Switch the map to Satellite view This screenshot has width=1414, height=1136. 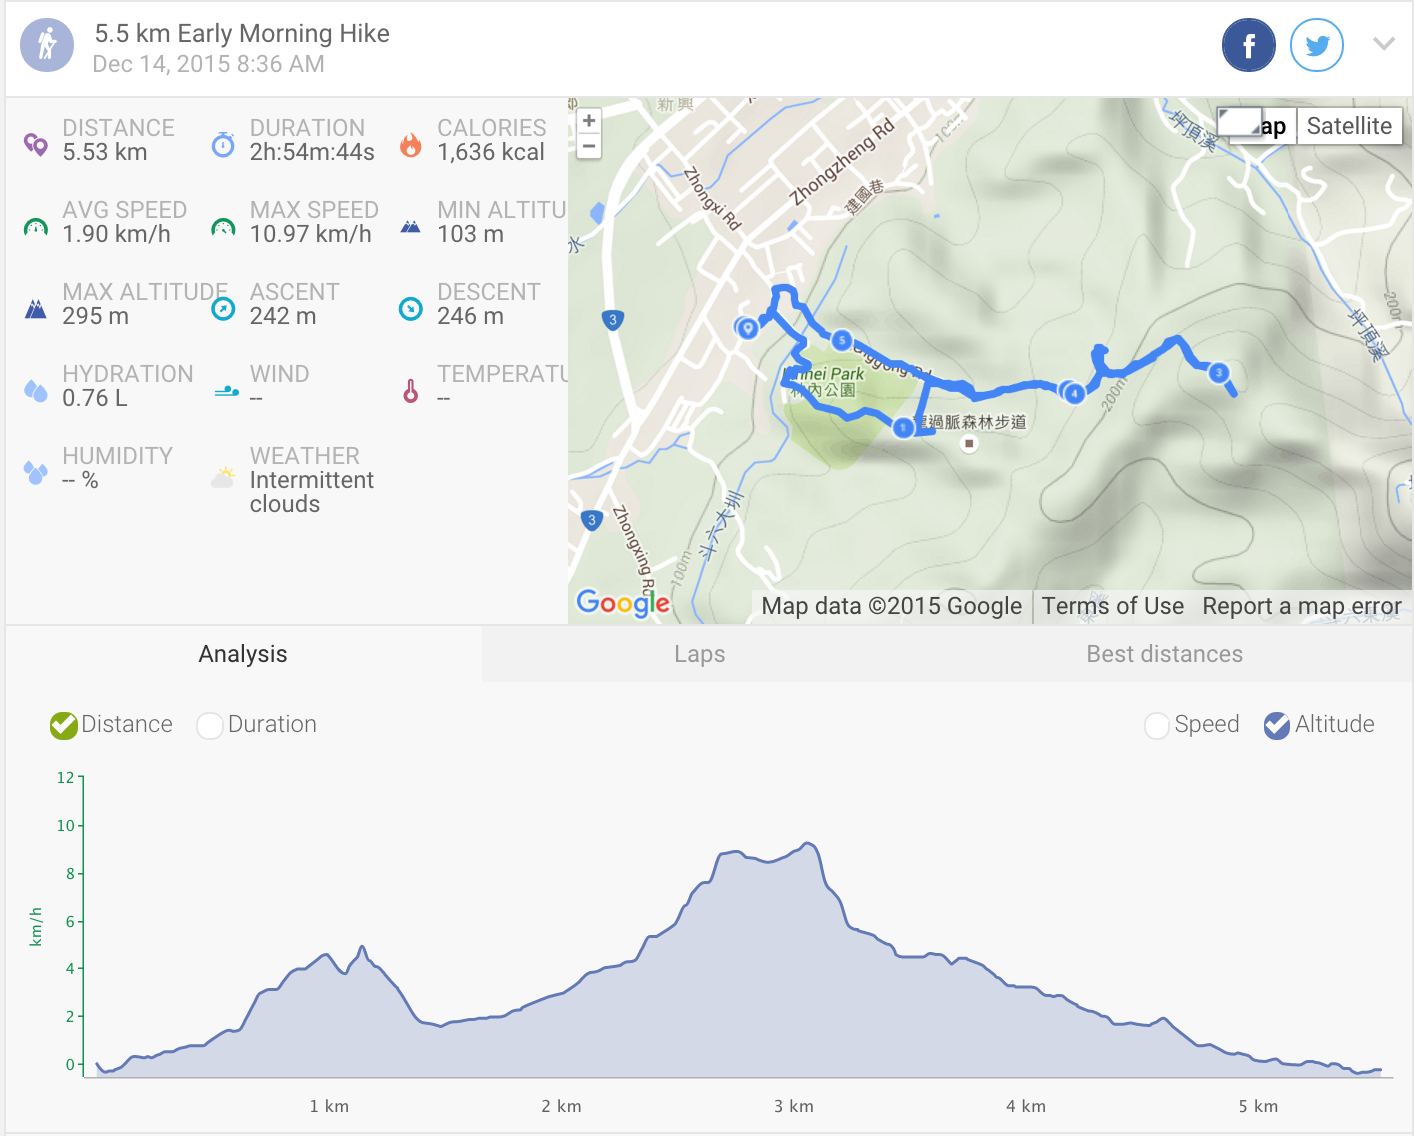coord(1349,126)
